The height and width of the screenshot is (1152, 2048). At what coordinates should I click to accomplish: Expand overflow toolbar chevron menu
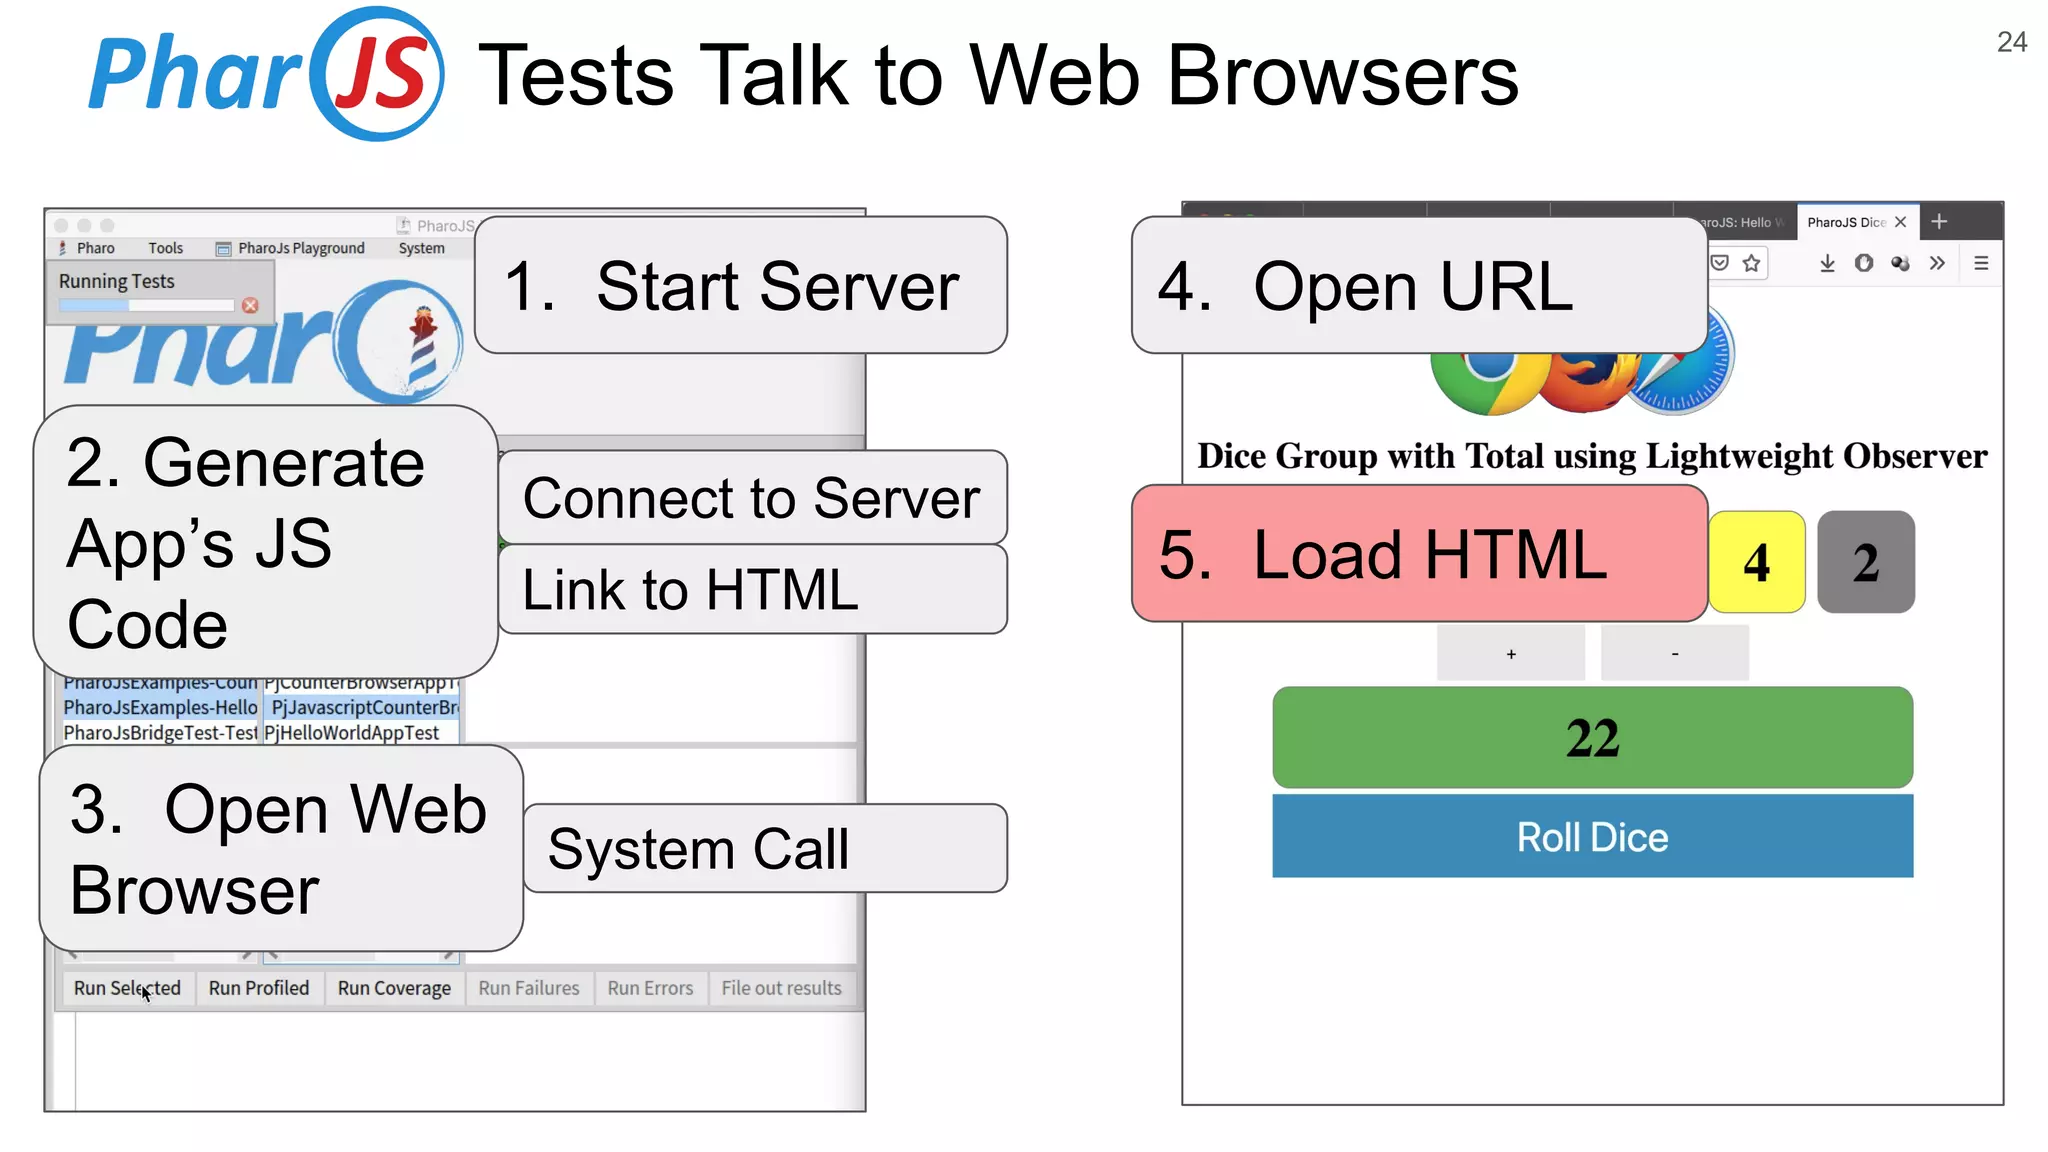(x=1937, y=263)
